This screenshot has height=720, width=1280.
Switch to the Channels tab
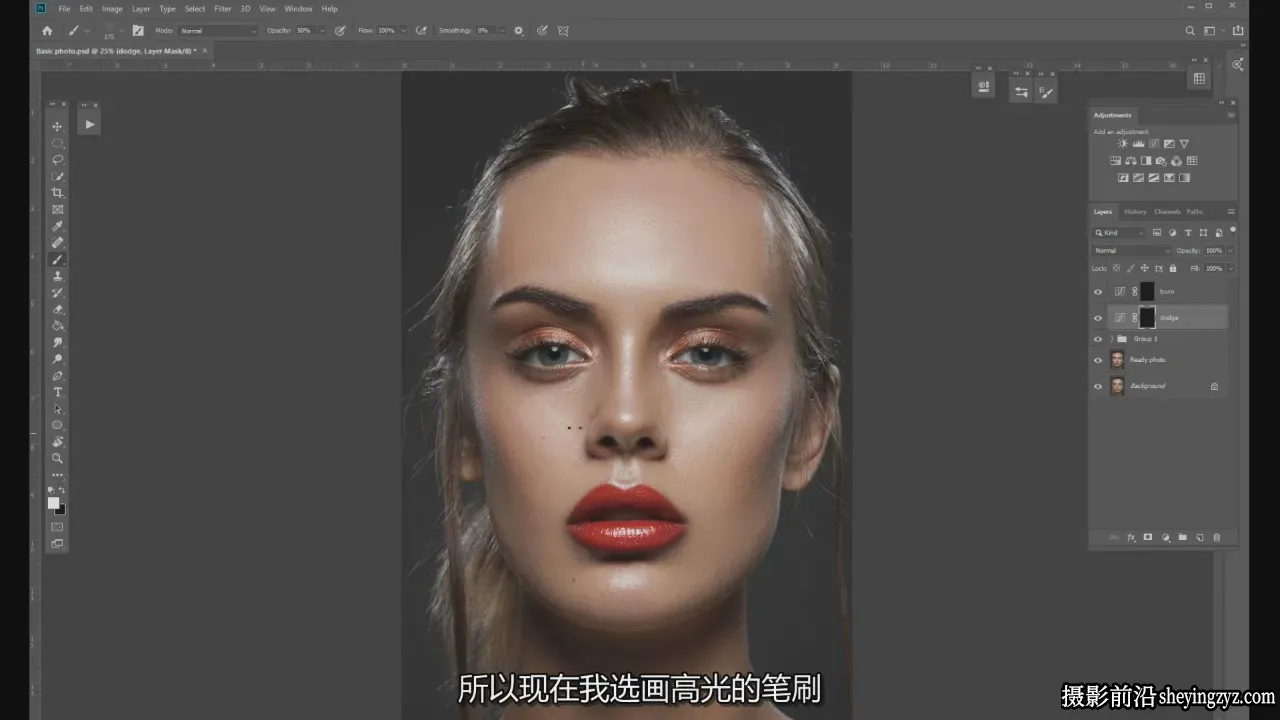coord(1167,212)
